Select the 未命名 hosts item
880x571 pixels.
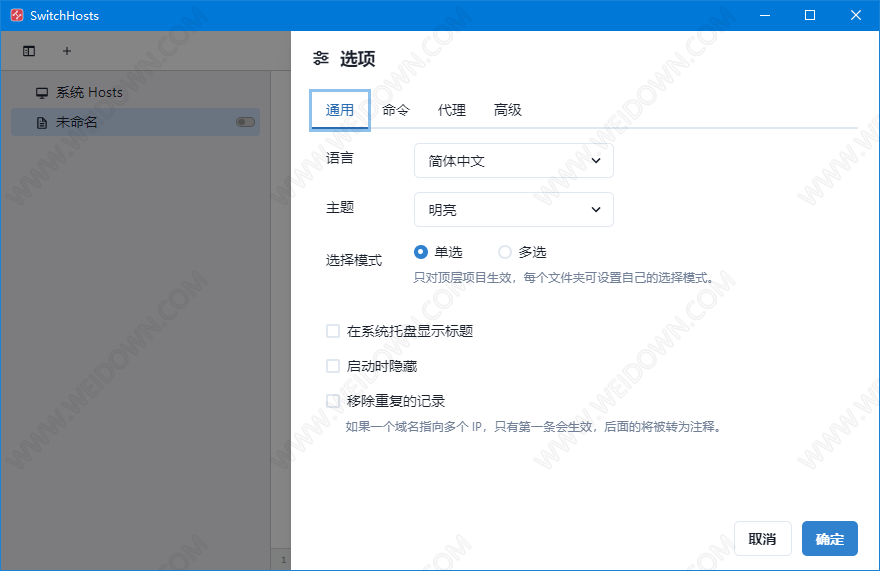135,122
